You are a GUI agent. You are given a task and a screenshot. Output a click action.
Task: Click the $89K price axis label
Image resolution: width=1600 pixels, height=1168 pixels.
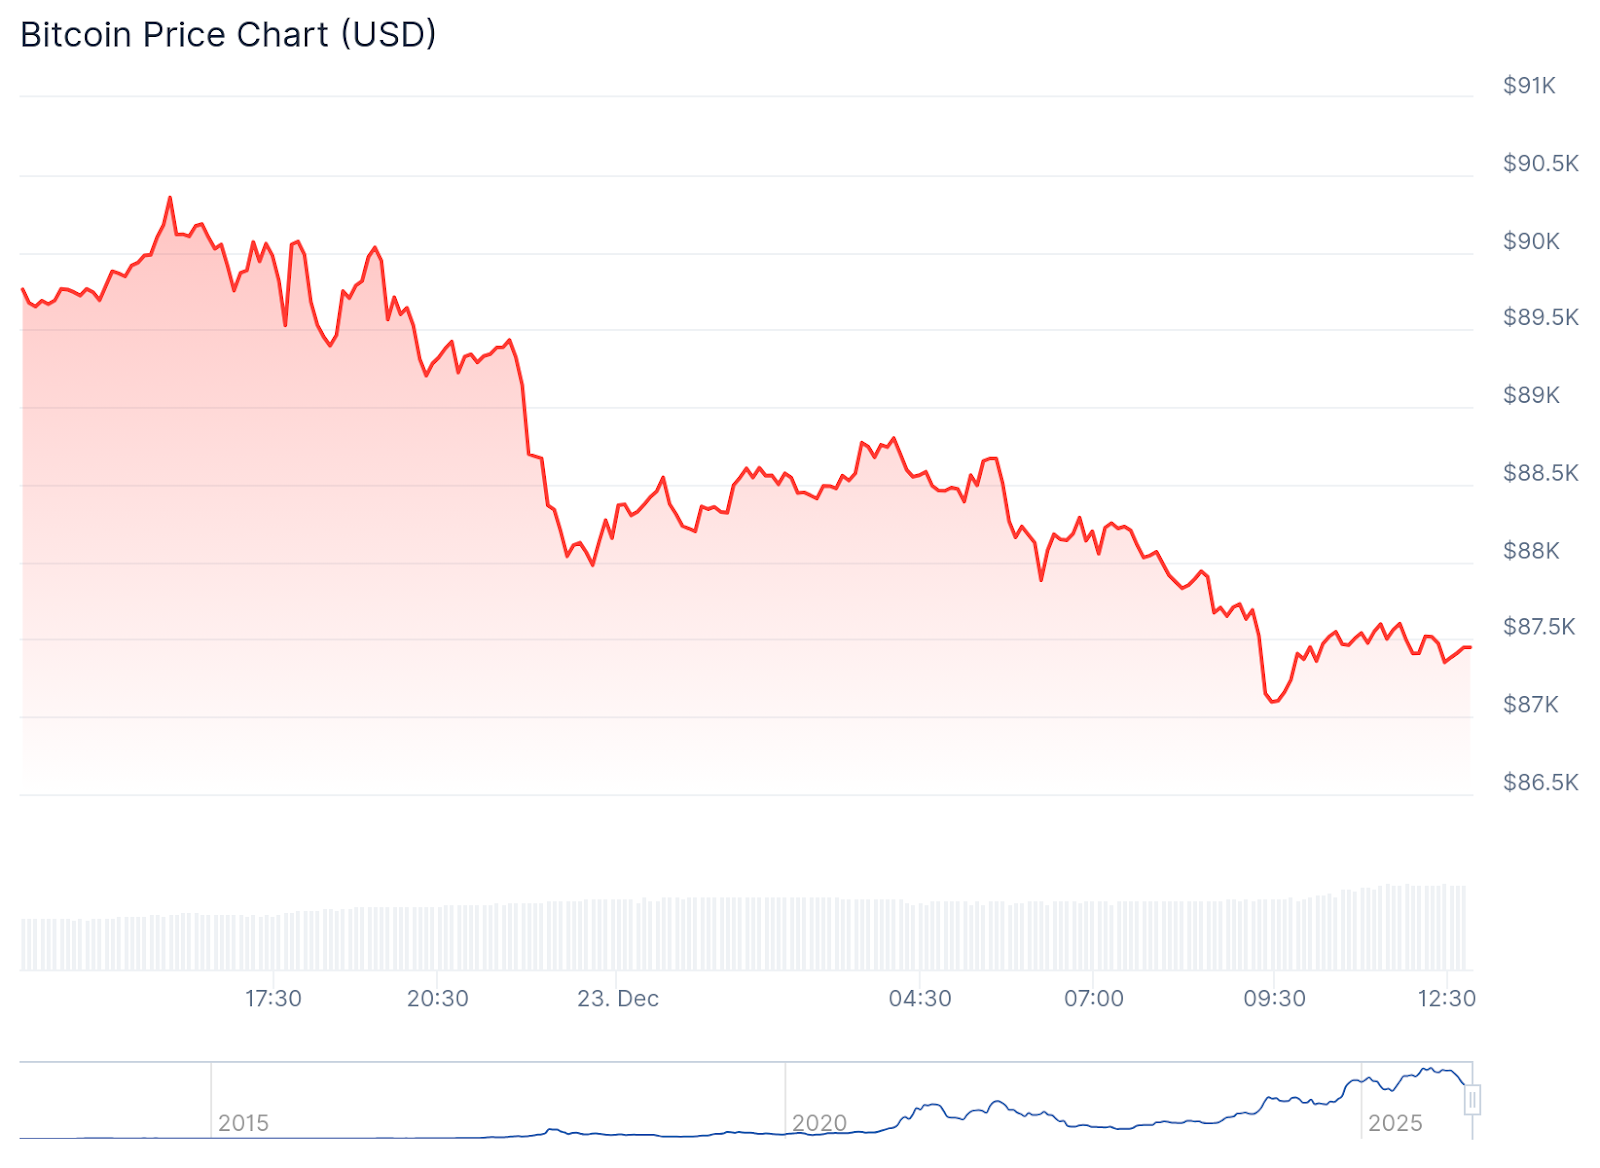click(x=1531, y=395)
